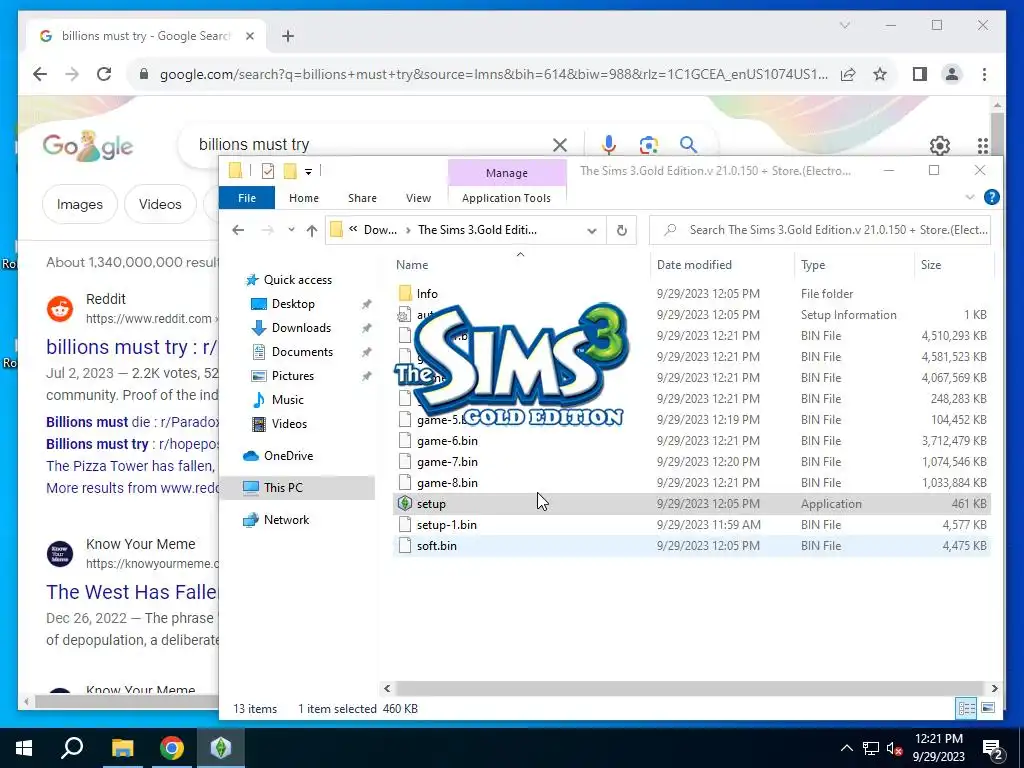The height and width of the screenshot is (768, 1024).
Task: Open notification center on taskbar
Action: (993, 748)
